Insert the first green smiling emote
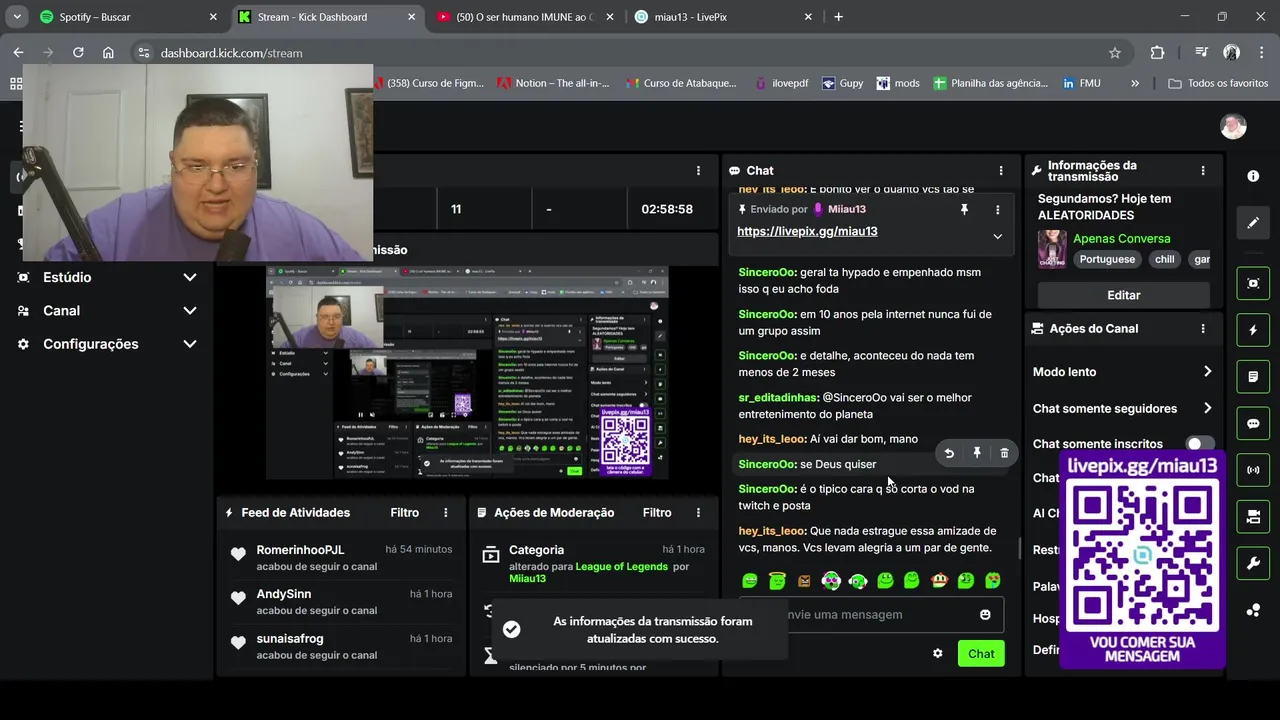The width and height of the screenshot is (1280, 720). (750, 580)
